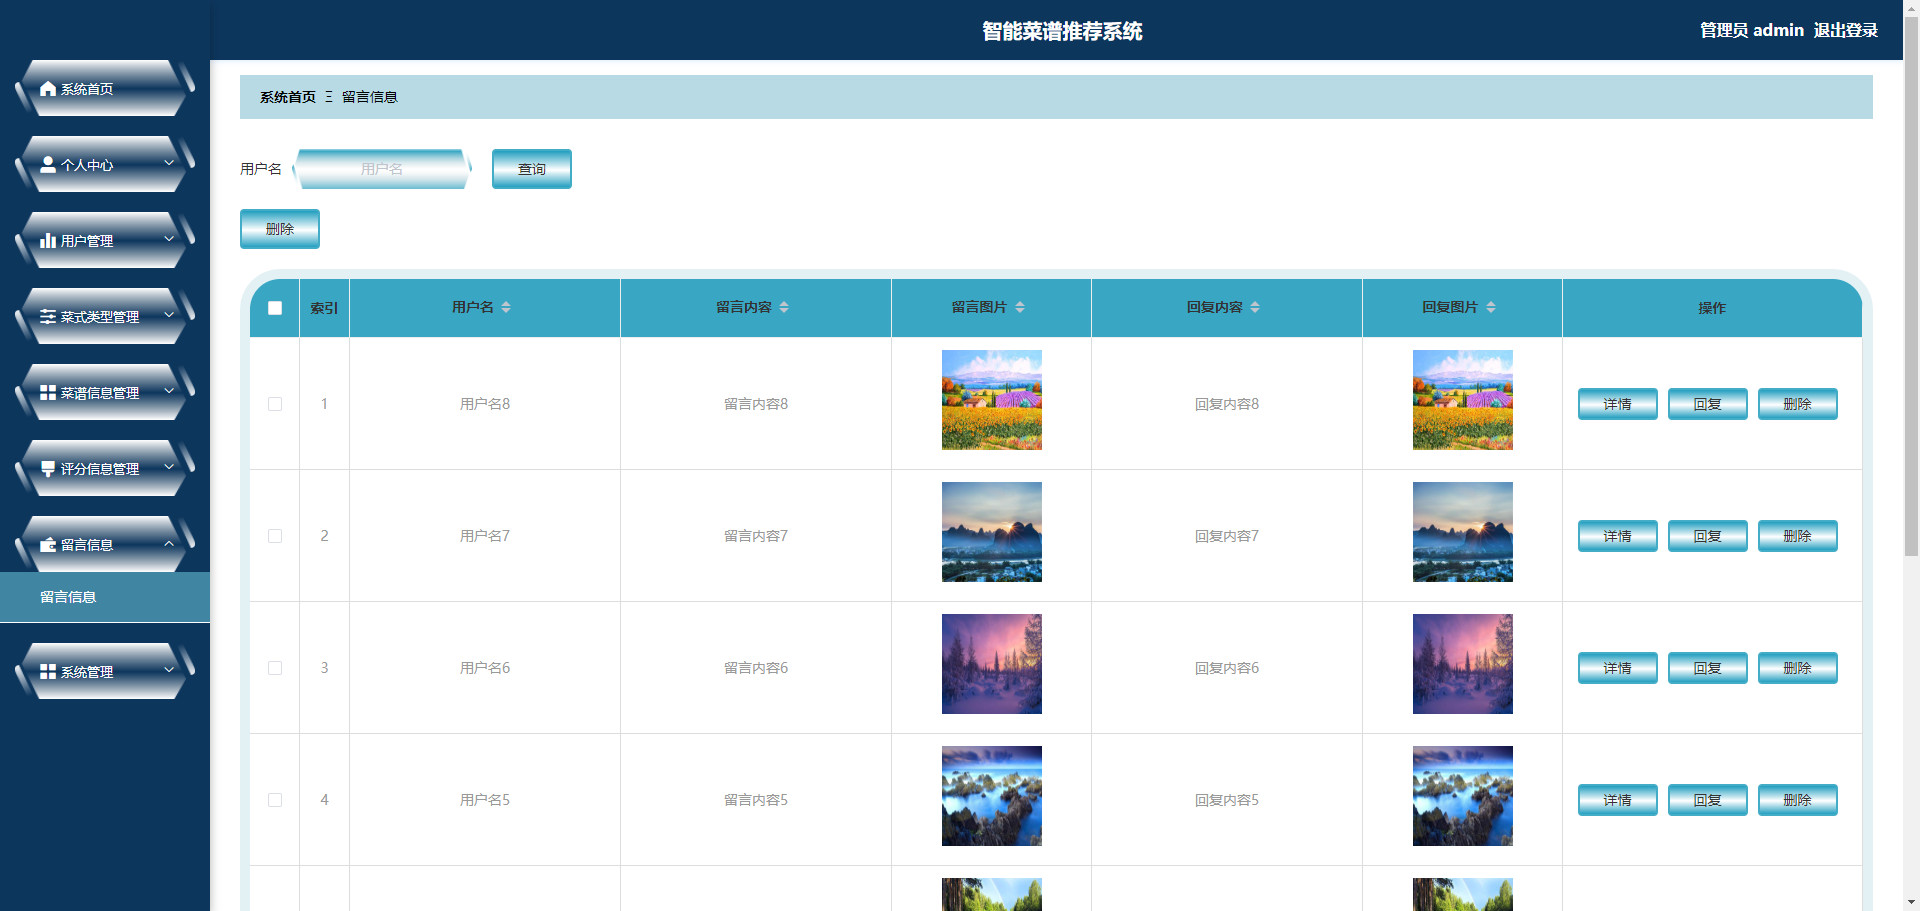Viewport: 1920px width, 911px height.
Task: Open 详情 for the 用户名5 row
Action: (x=1618, y=800)
